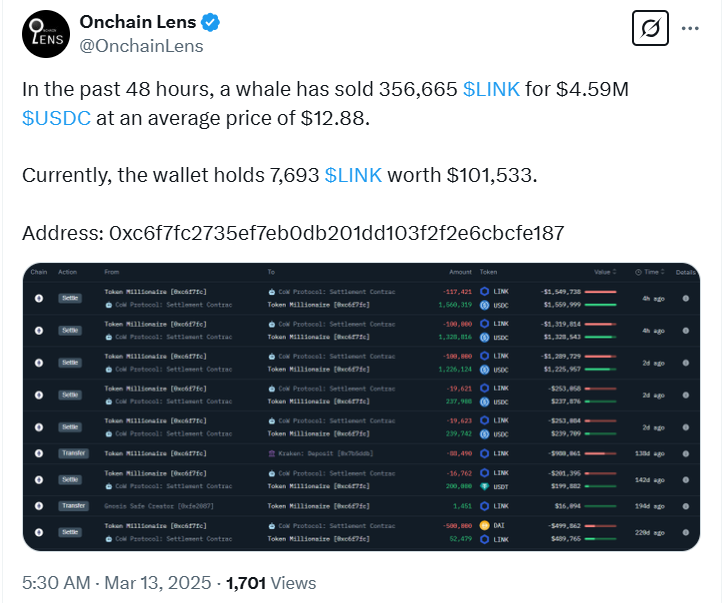
Task: Click the red value bar for -$1,549,738
Action: (x=600, y=292)
